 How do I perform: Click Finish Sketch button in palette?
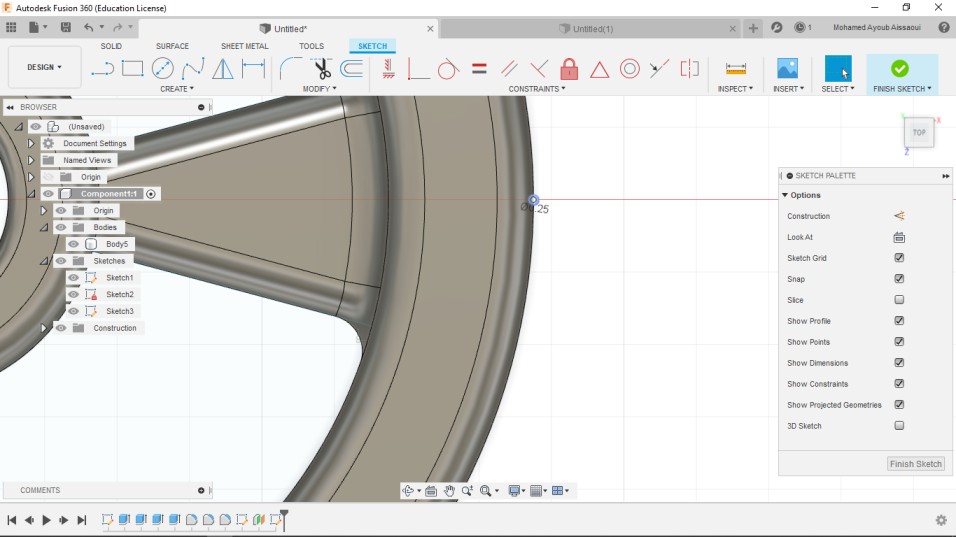coord(915,464)
